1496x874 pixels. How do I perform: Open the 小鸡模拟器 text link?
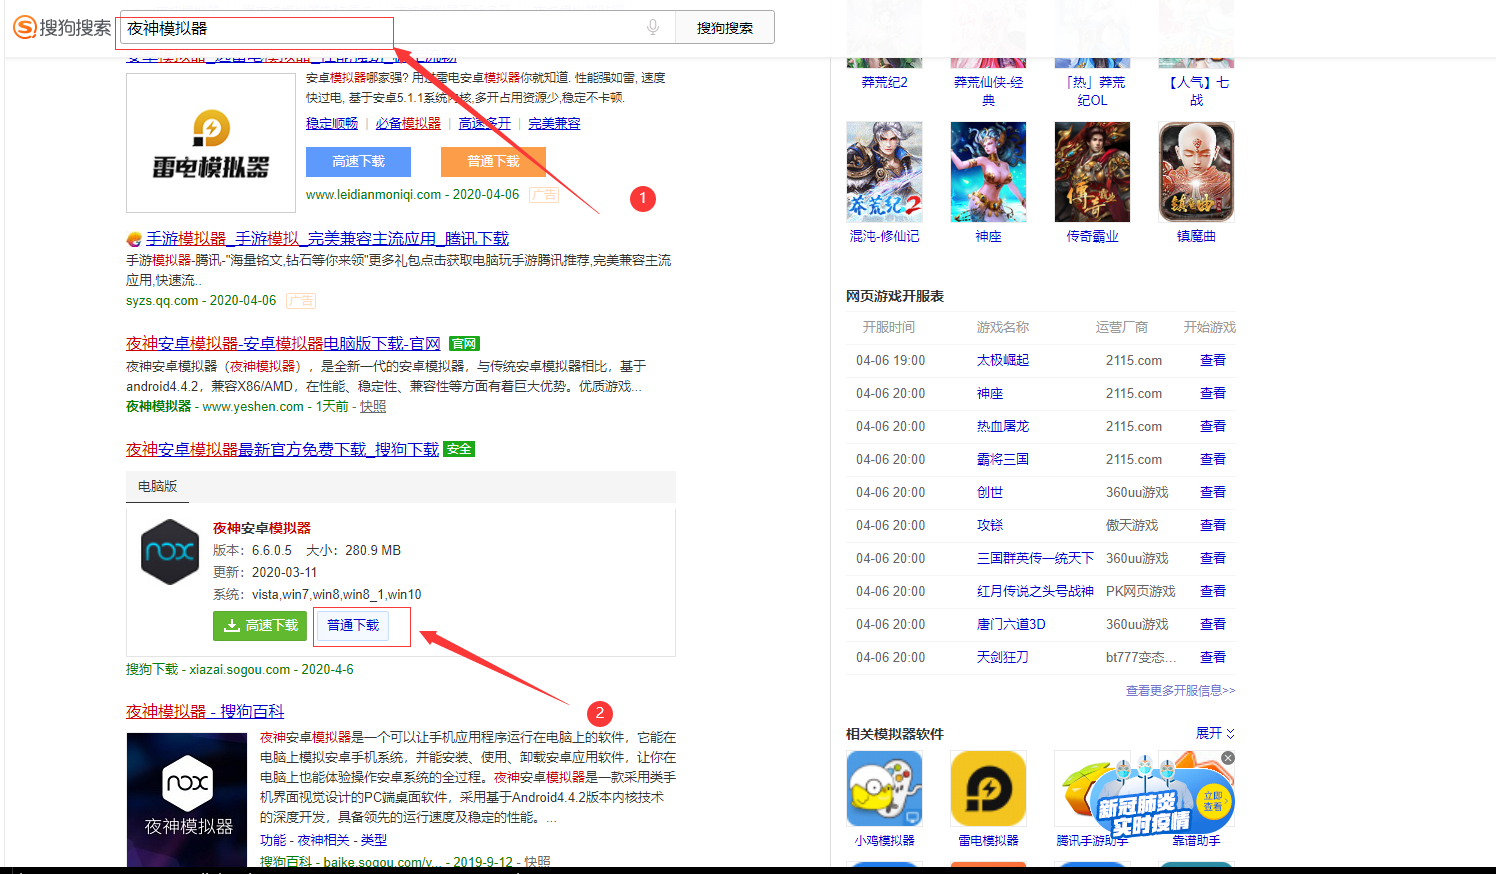[x=884, y=840]
